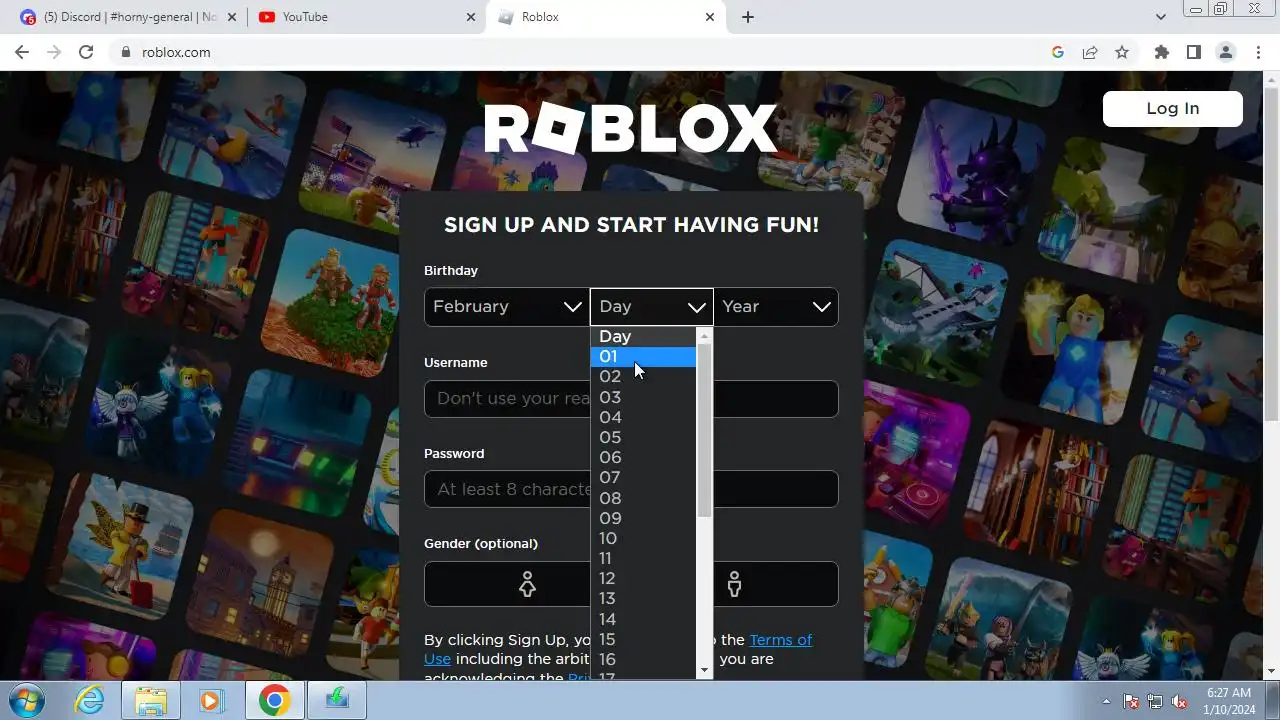Bookmark this page with star icon
The image size is (1280, 720).
pos(1122,52)
